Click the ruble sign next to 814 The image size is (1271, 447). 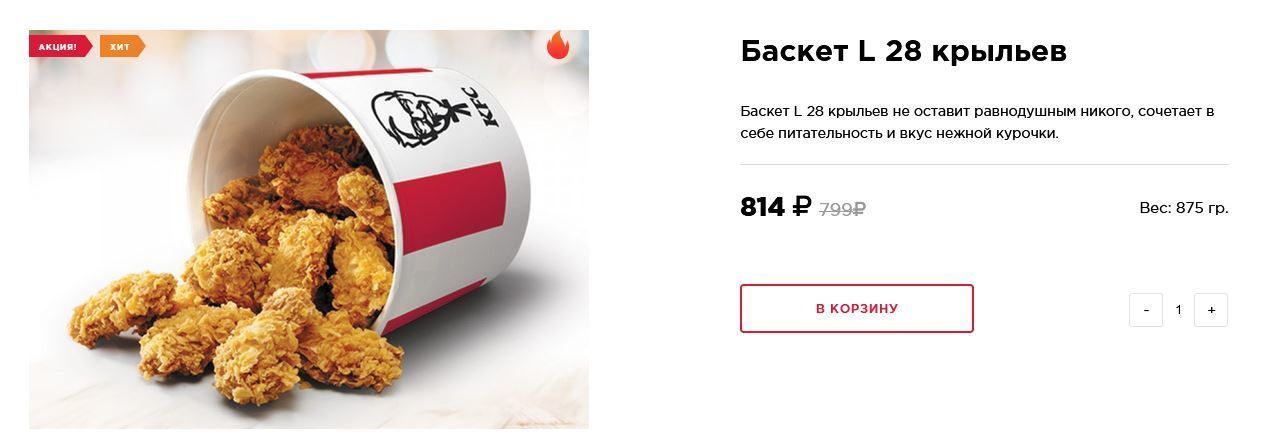802,207
